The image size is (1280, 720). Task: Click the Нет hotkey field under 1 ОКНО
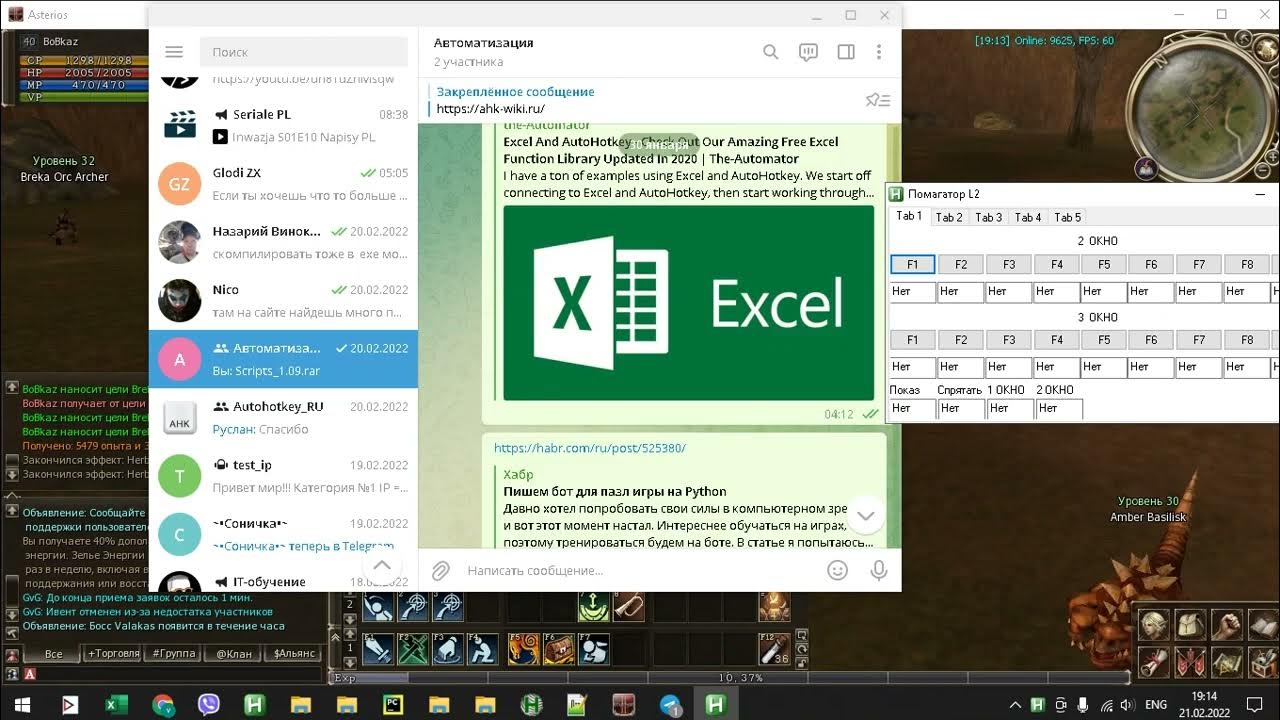point(1010,408)
